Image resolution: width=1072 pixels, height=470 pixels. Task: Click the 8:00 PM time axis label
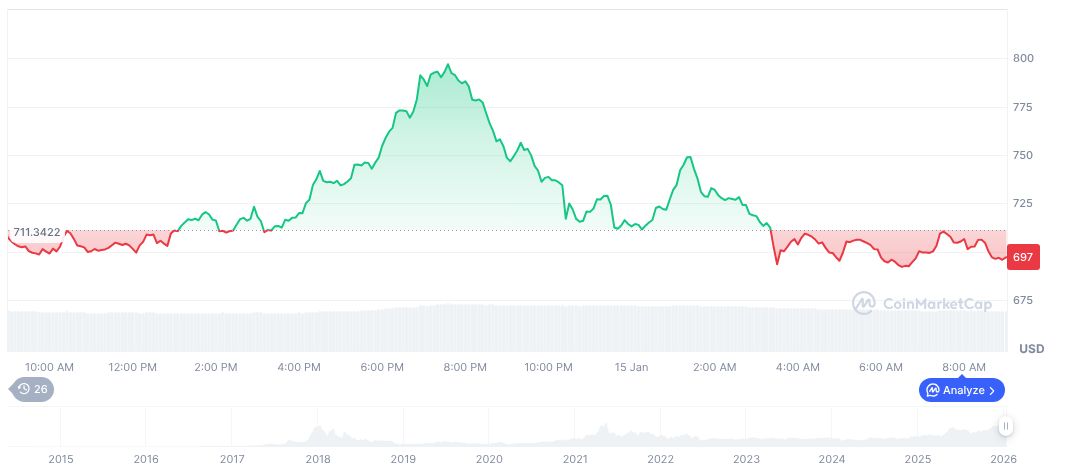(465, 367)
